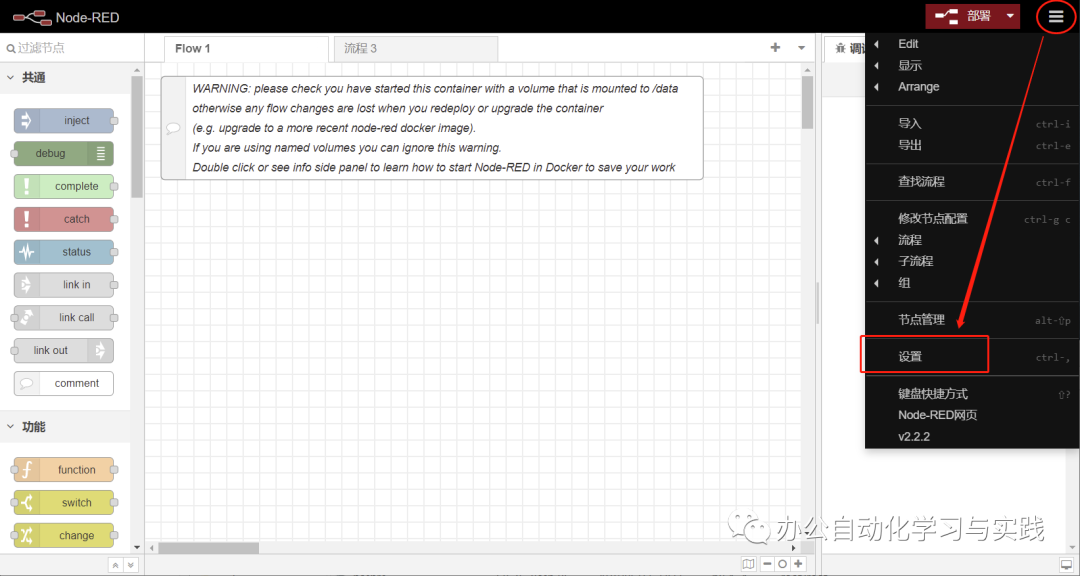
Task: Choose 修改节点配置 from the menu
Action: (x=971, y=218)
